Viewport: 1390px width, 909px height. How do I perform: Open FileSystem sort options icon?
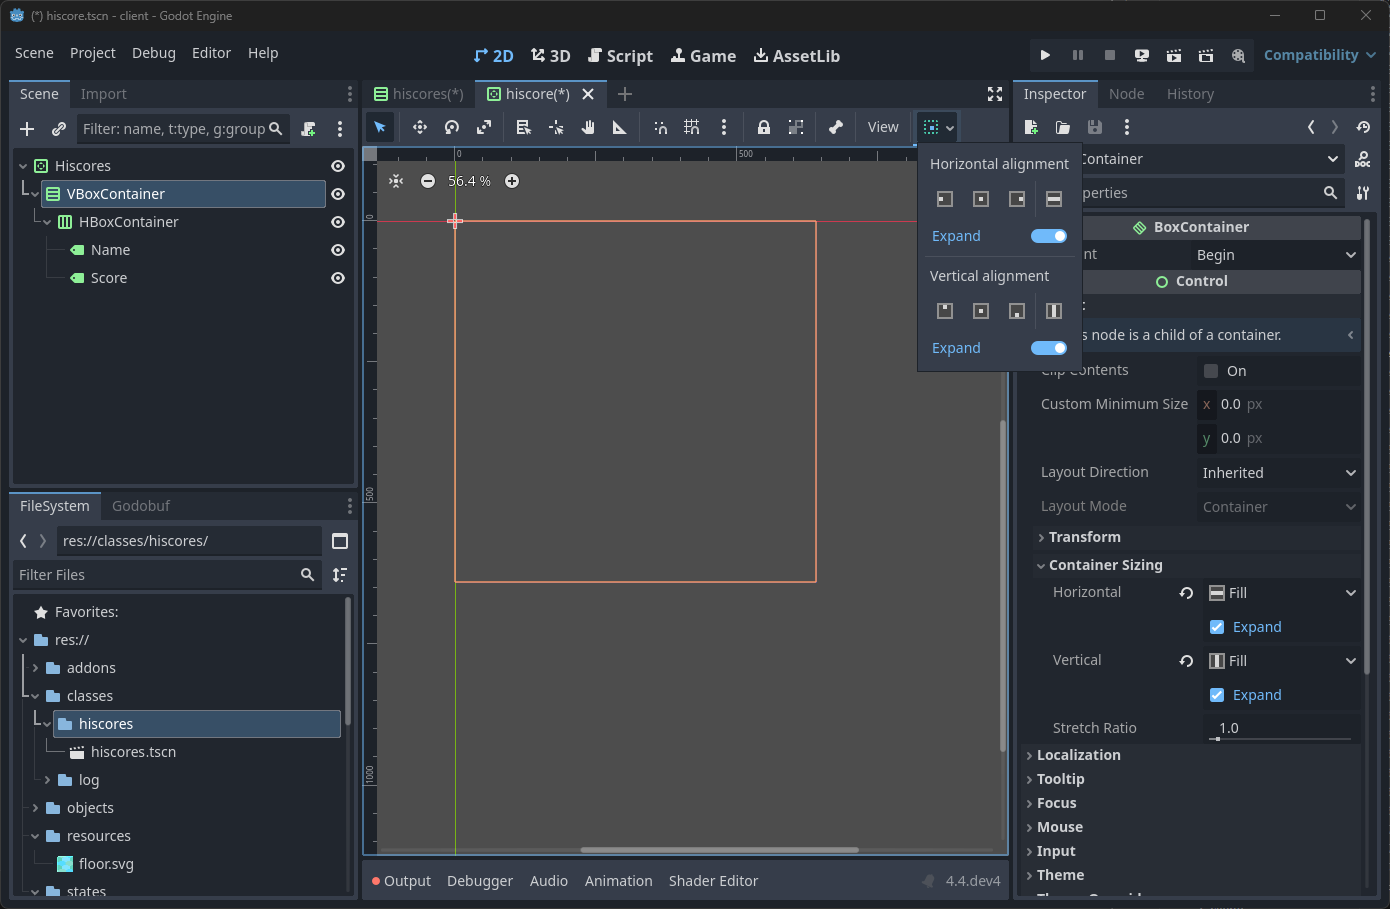click(340, 575)
